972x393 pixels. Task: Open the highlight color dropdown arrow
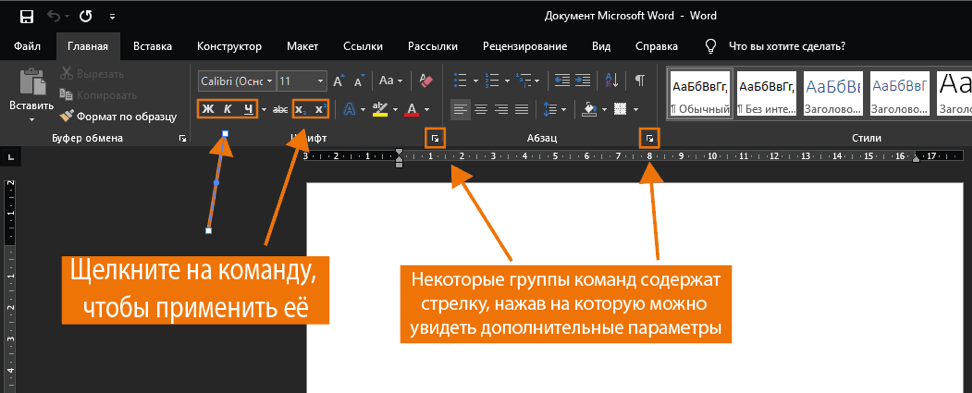[395, 110]
